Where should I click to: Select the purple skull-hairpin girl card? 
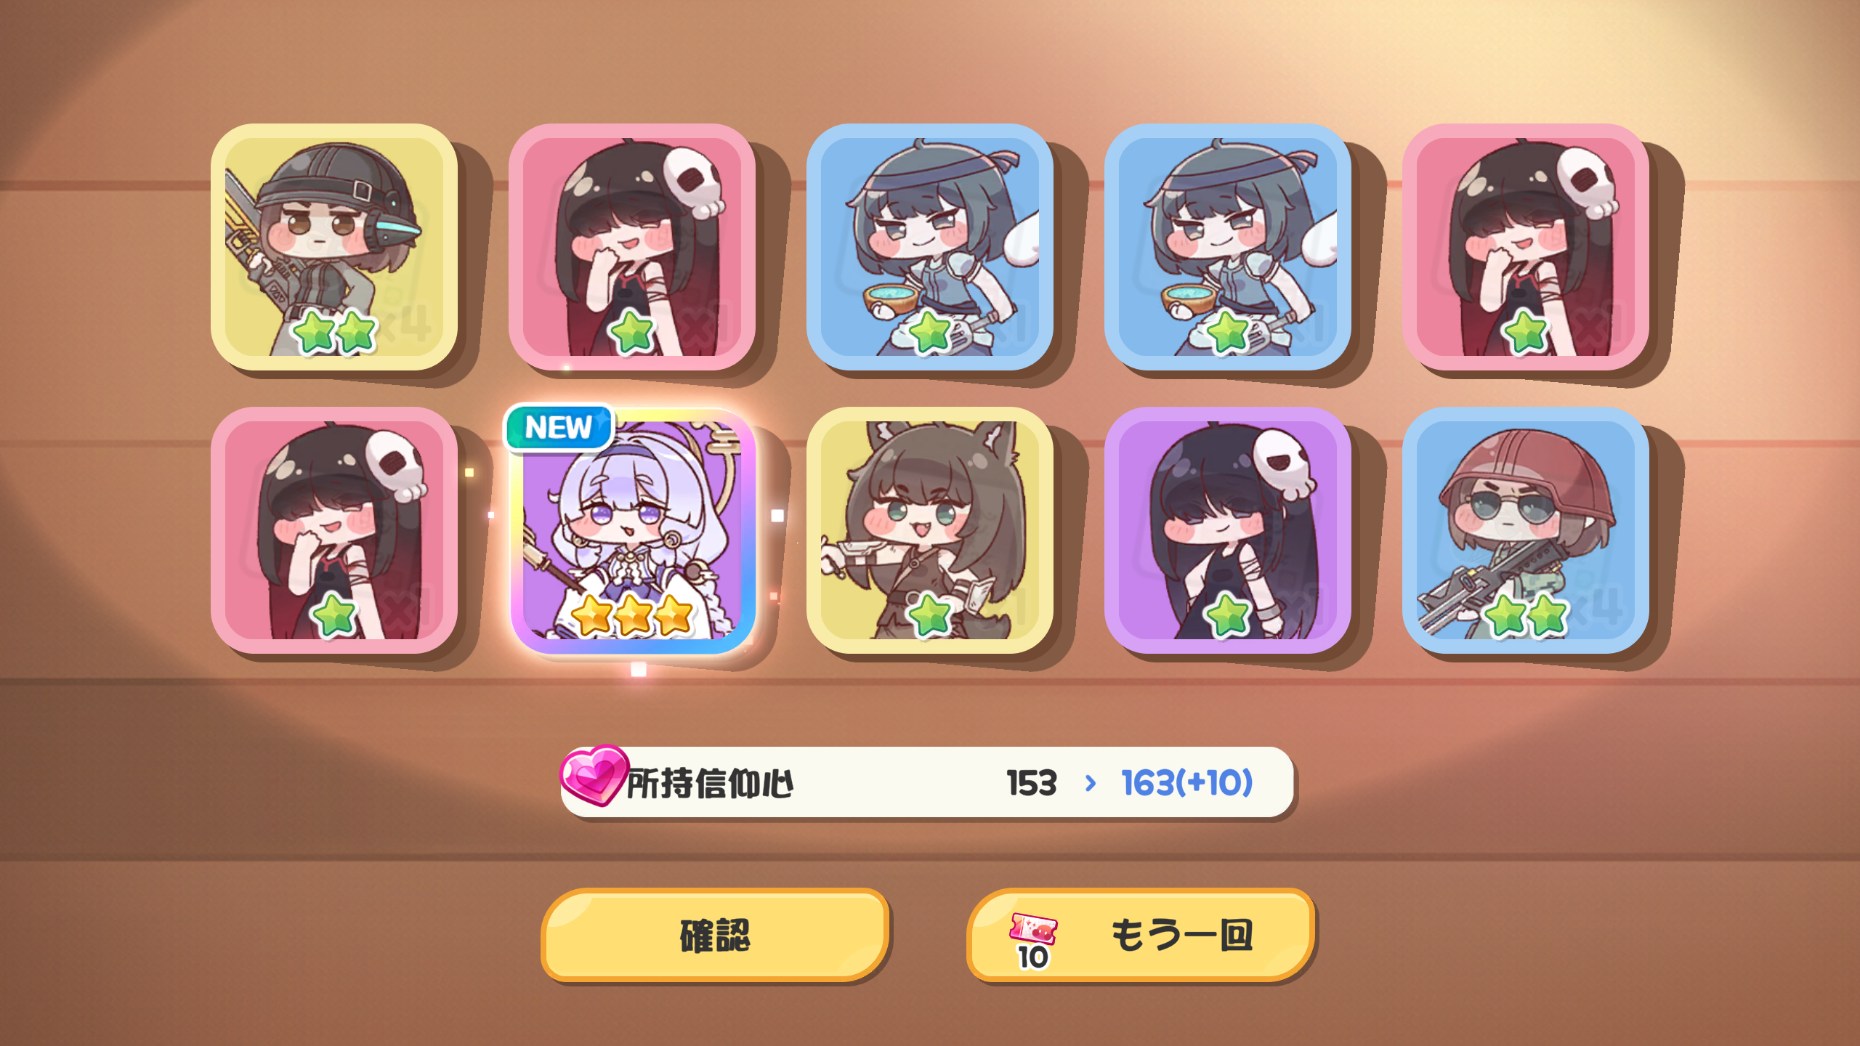pos(1227,530)
